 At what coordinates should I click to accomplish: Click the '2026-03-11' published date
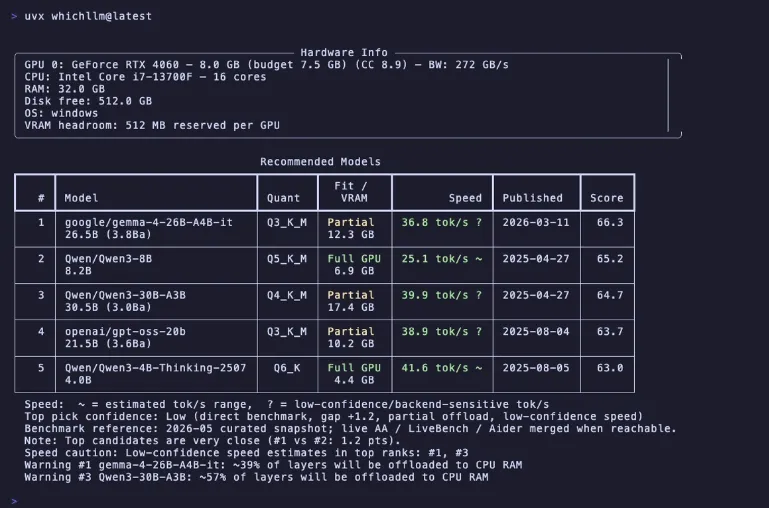[536, 222]
